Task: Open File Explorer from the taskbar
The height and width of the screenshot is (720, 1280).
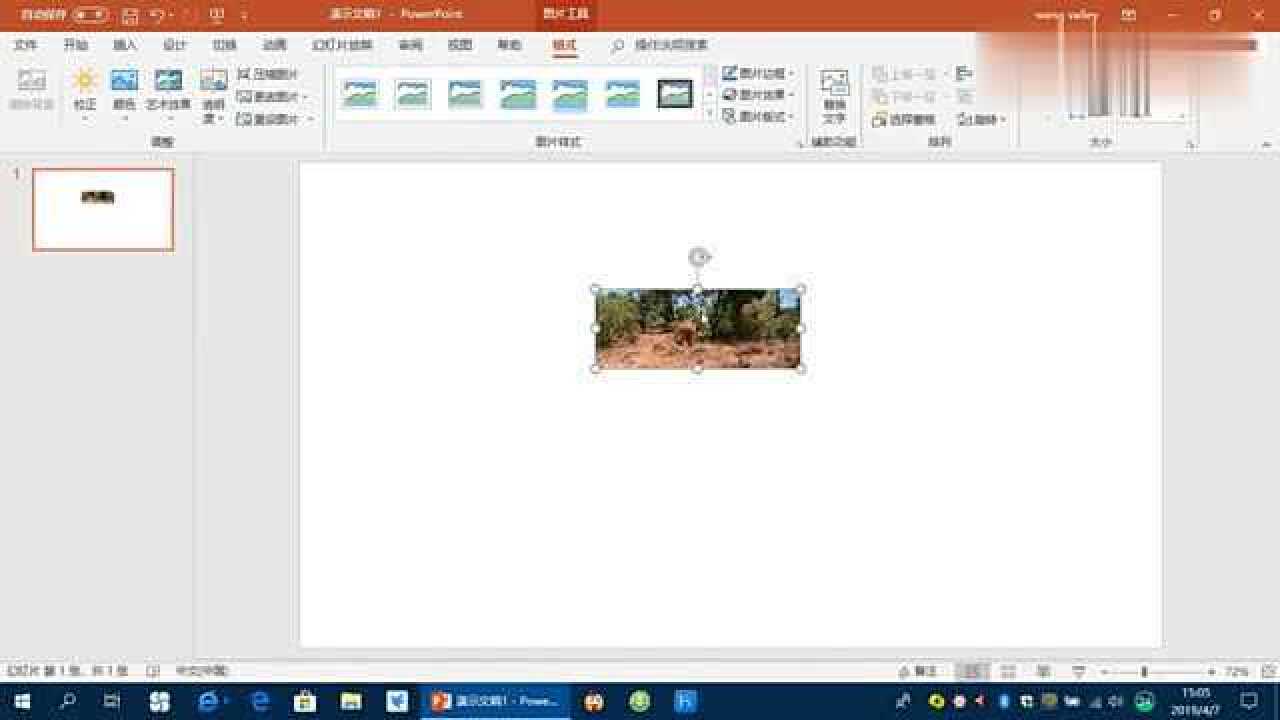Action: point(350,701)
